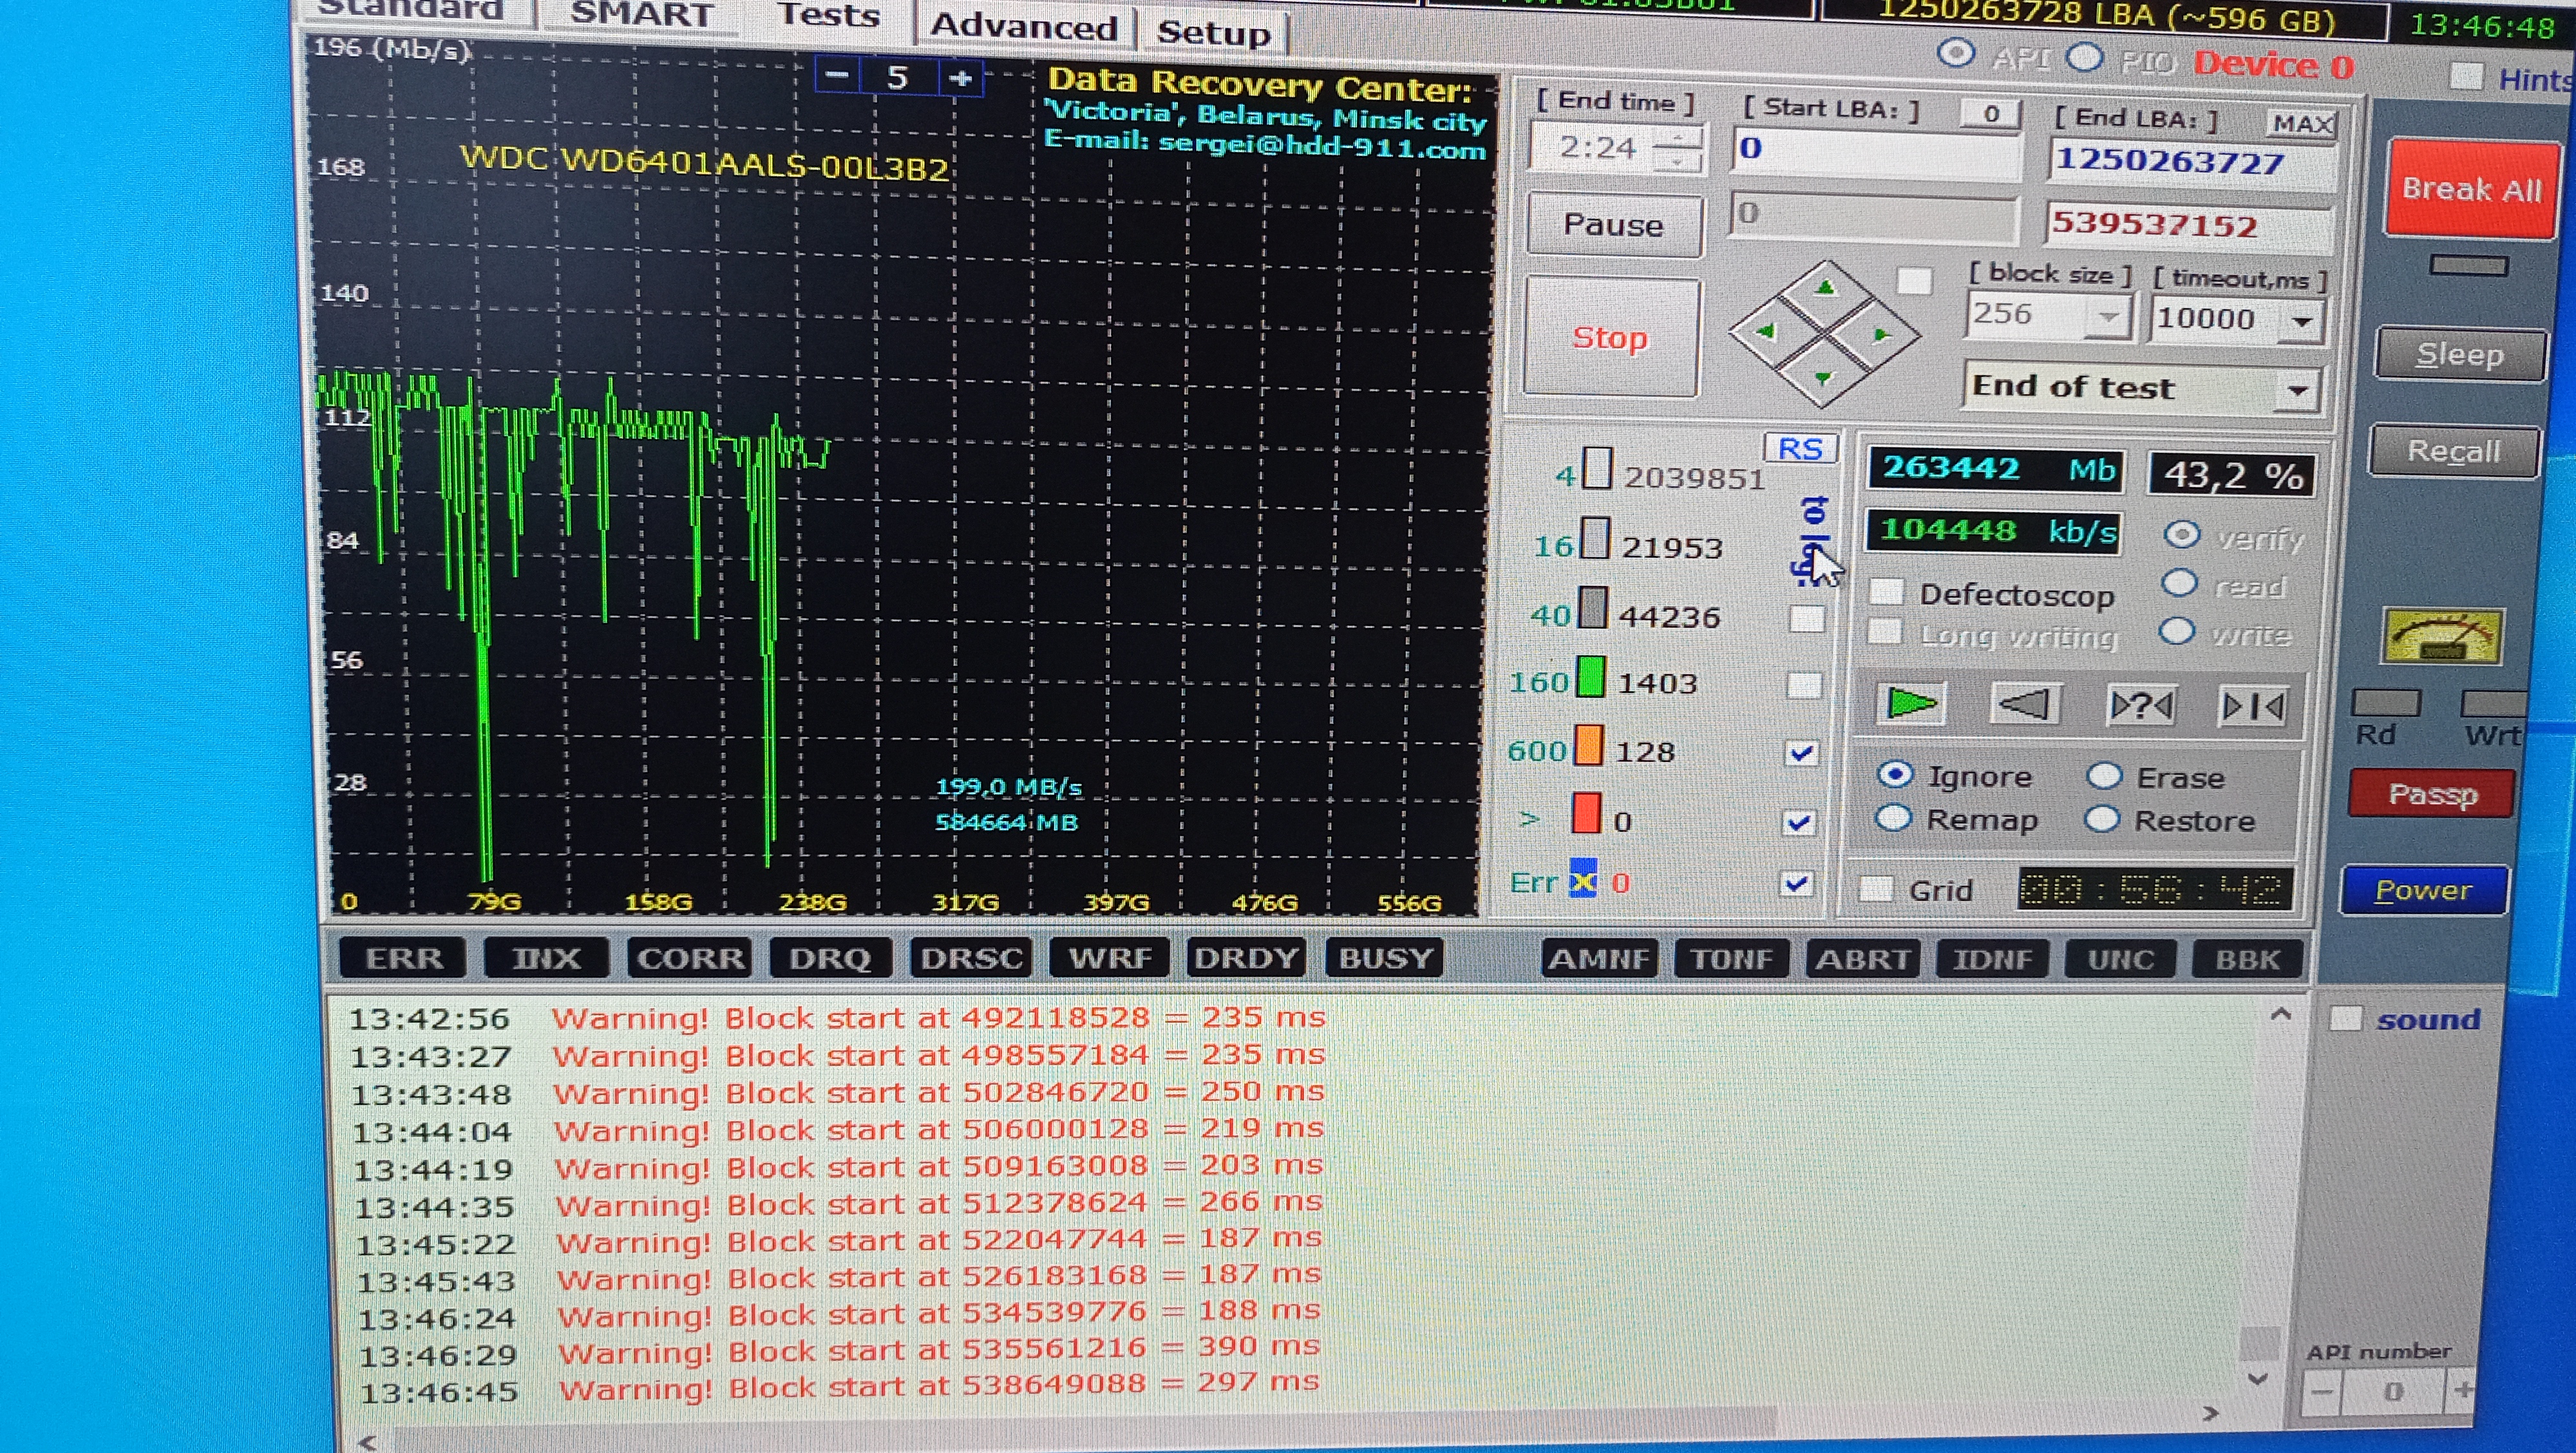
Task: Choose the Remap bad block action
Action: (x=1893, y=819)
